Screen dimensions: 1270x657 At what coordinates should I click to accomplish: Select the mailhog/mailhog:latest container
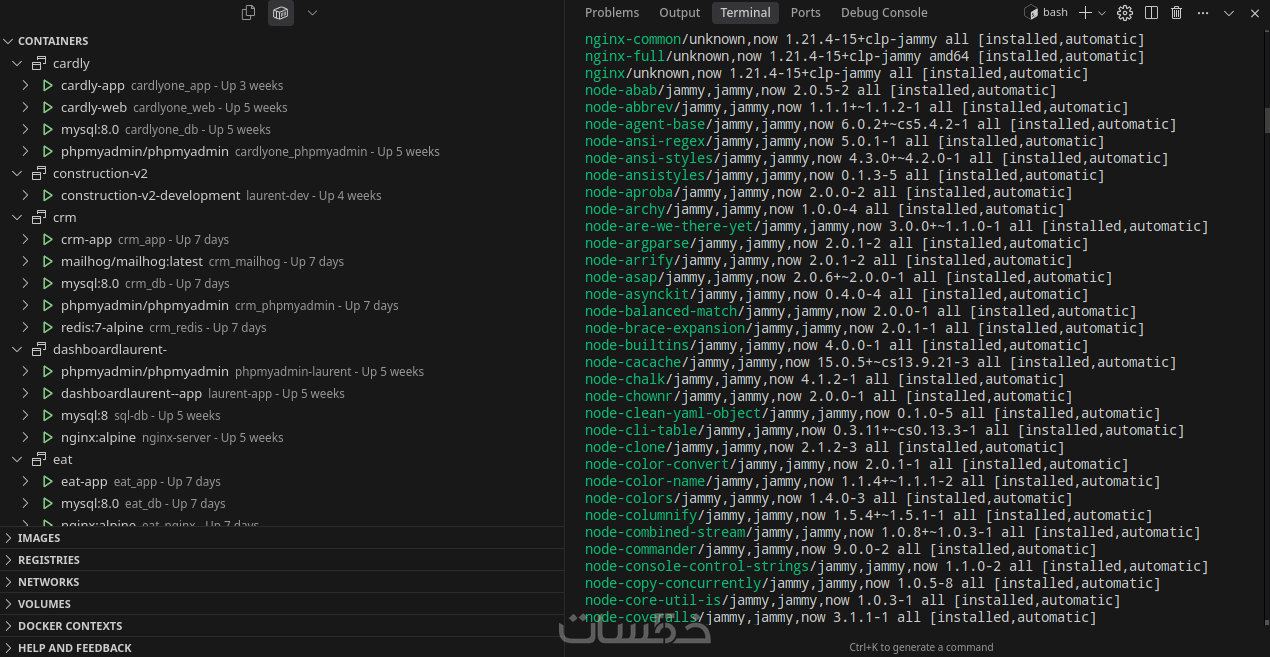click(x=282, y=261)
